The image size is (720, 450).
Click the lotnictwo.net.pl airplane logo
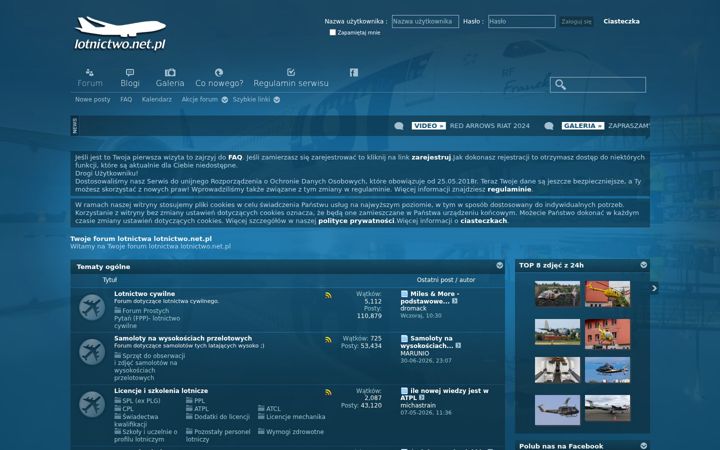point(120,33)
